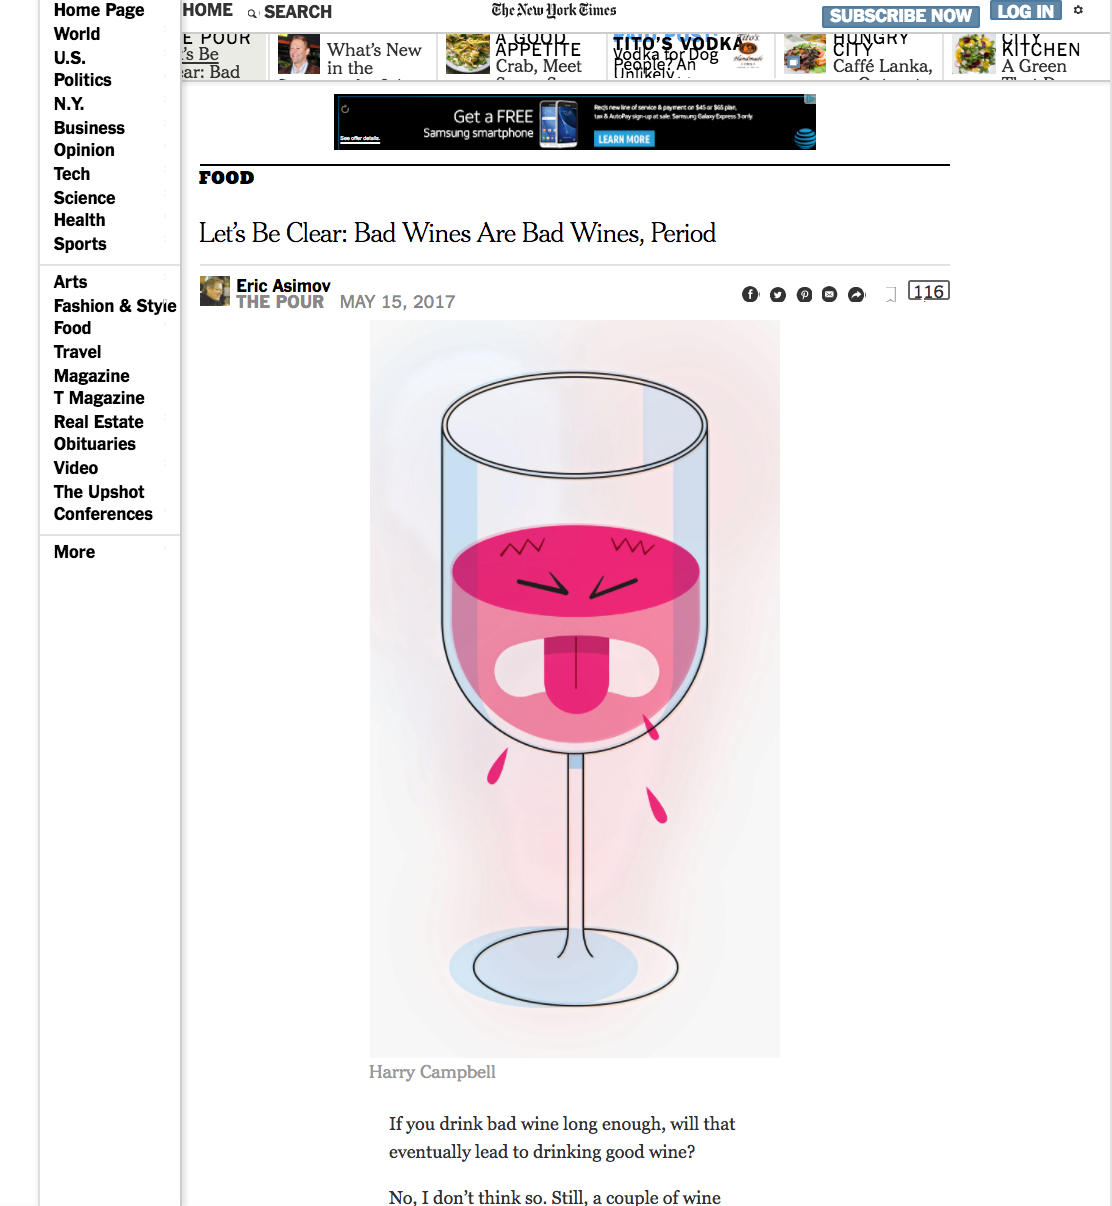Open the wine glass illustration
Screen dimensions: 1112x1206
click(x=575, y=689)
